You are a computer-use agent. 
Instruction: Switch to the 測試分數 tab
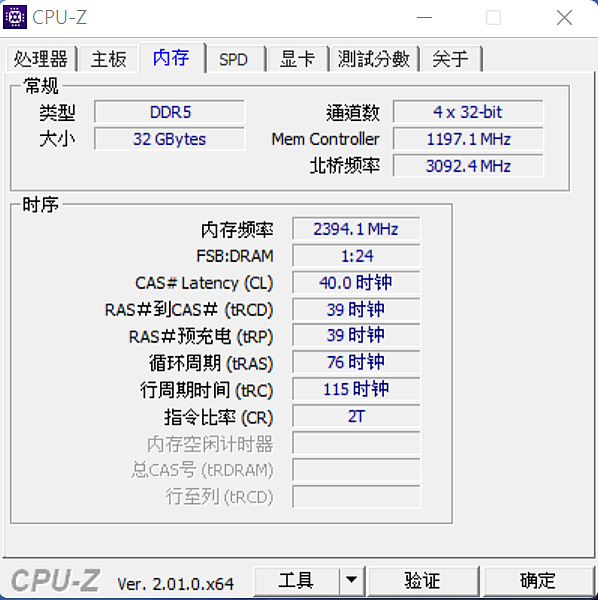point(374,59)
